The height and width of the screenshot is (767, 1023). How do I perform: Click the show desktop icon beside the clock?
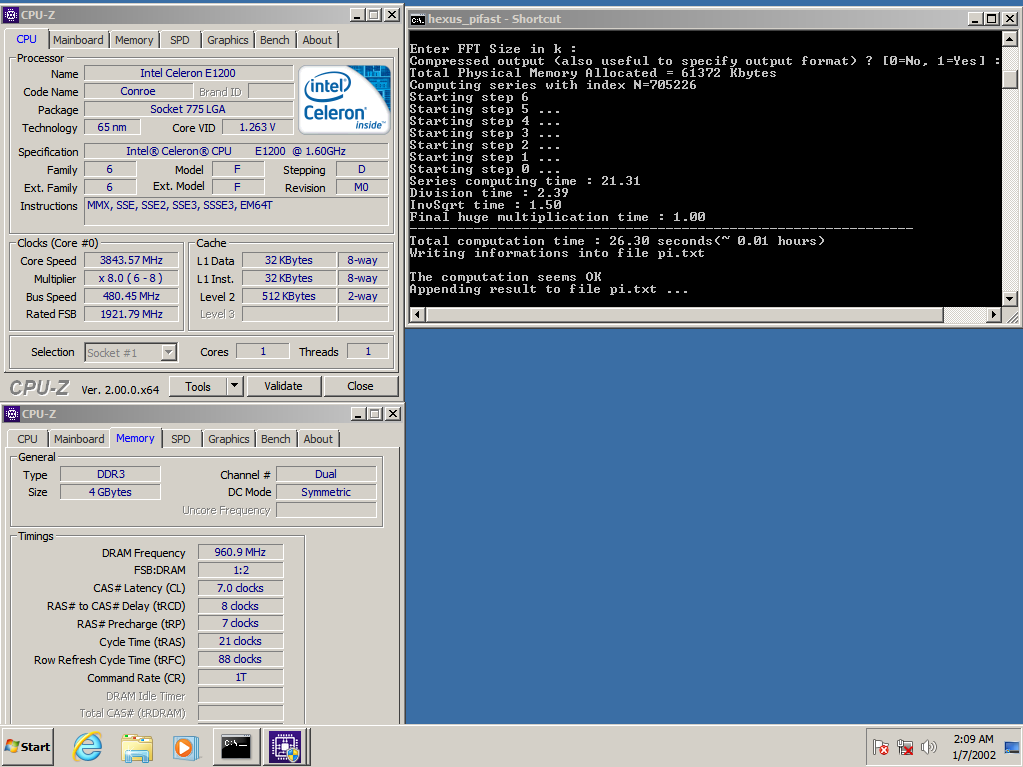click(1012, 747)
